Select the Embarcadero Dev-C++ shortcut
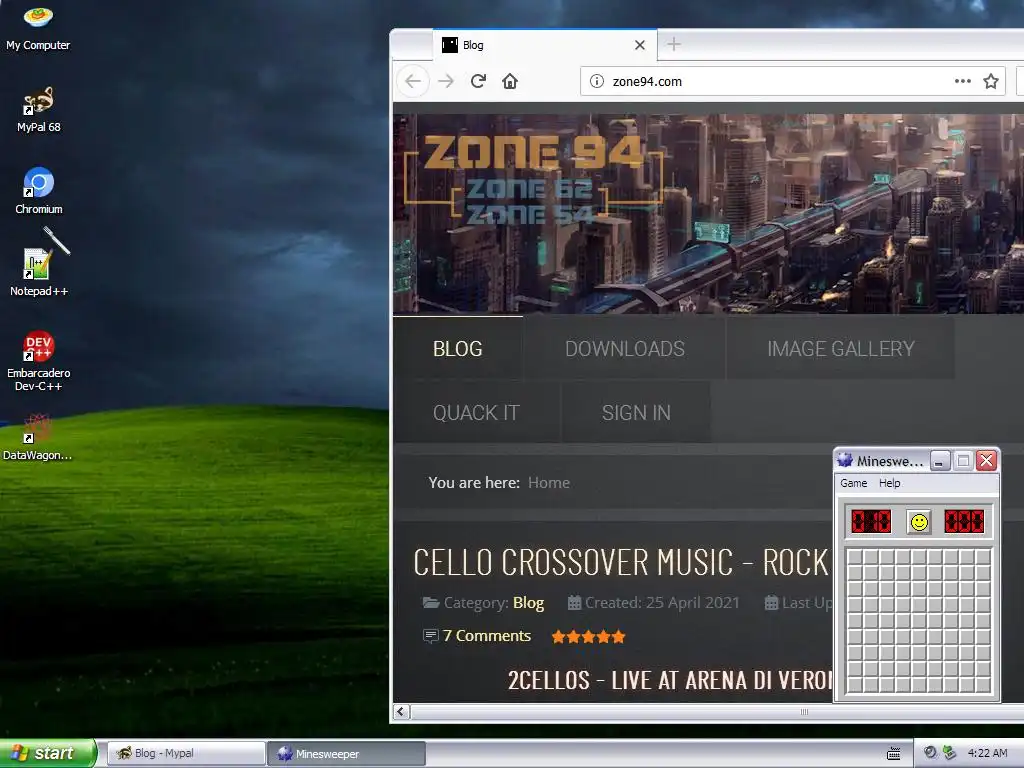Viewport: 1024px width, 768px height. [39, 360]
